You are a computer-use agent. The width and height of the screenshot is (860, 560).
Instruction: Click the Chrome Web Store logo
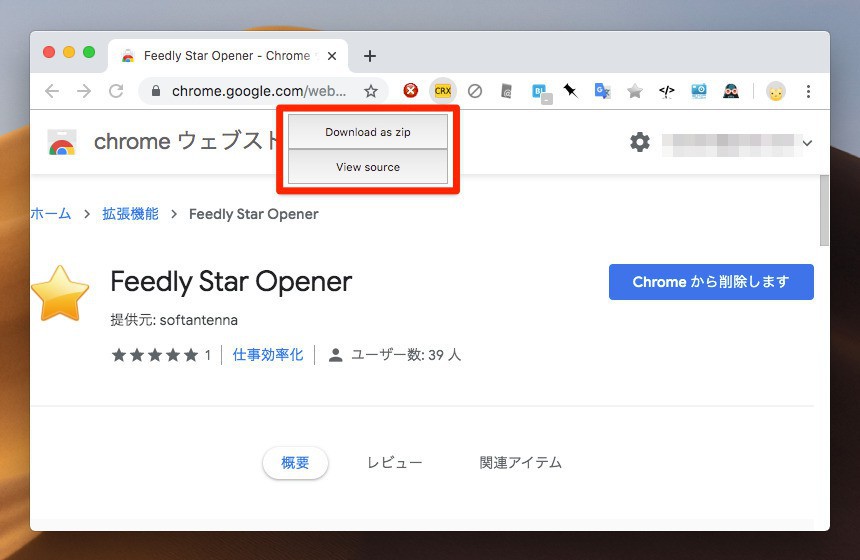(61, 142)
